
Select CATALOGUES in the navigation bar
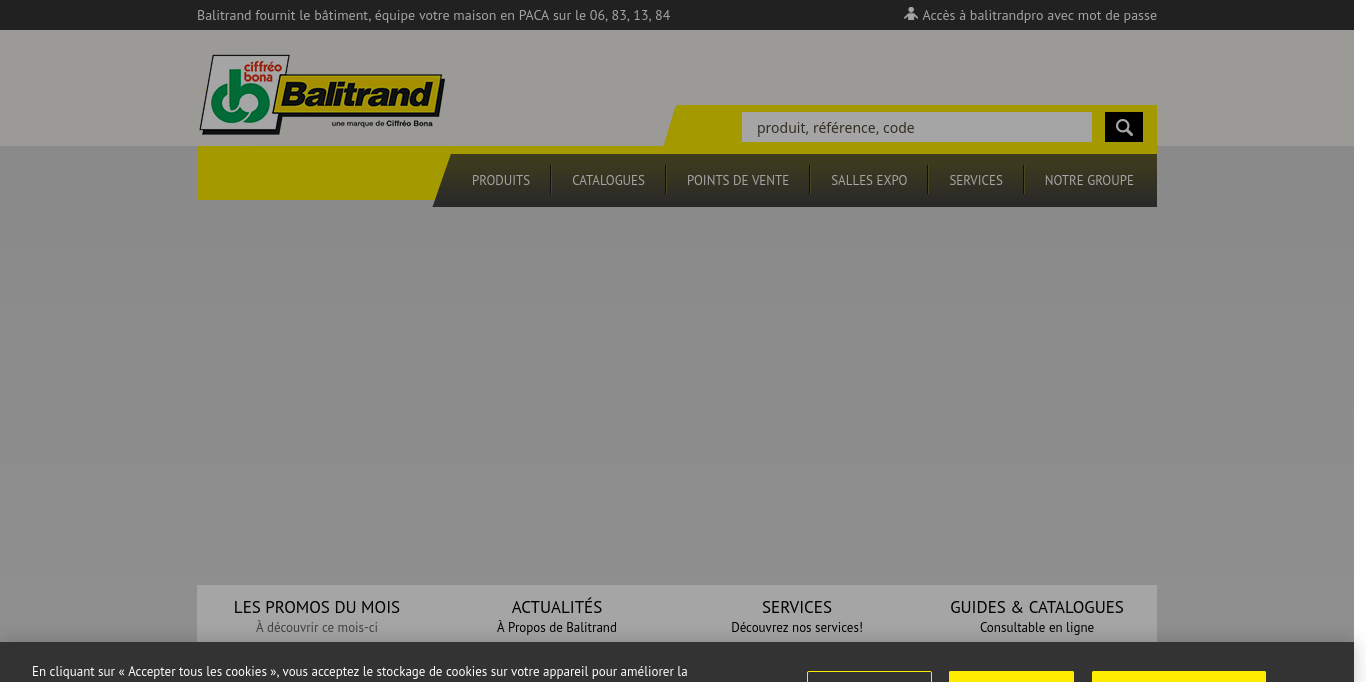608,180
